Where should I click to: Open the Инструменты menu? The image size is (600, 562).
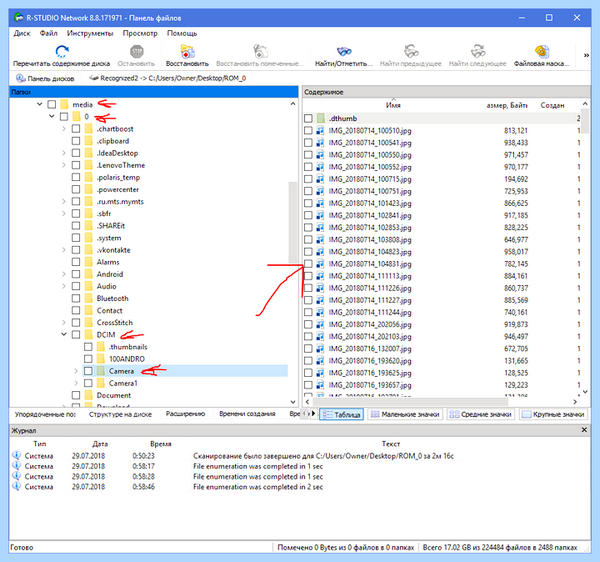(90, 33)
